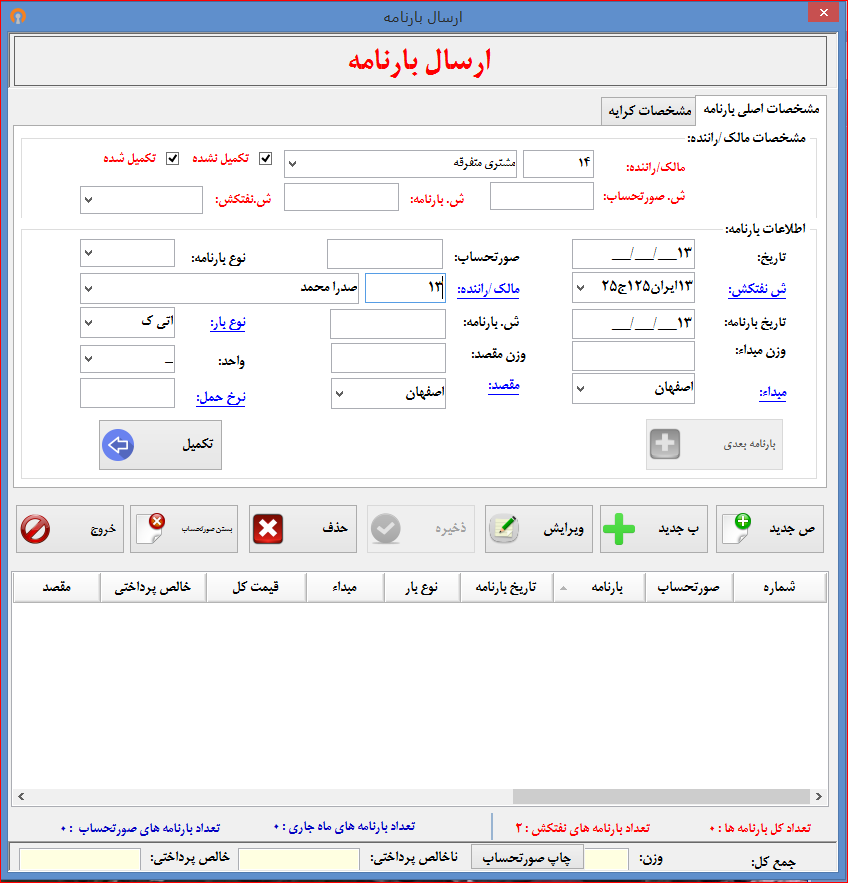The image size is (848, 883).
Task: Click the new document icon on ص جدید
Action: point(737,528)
